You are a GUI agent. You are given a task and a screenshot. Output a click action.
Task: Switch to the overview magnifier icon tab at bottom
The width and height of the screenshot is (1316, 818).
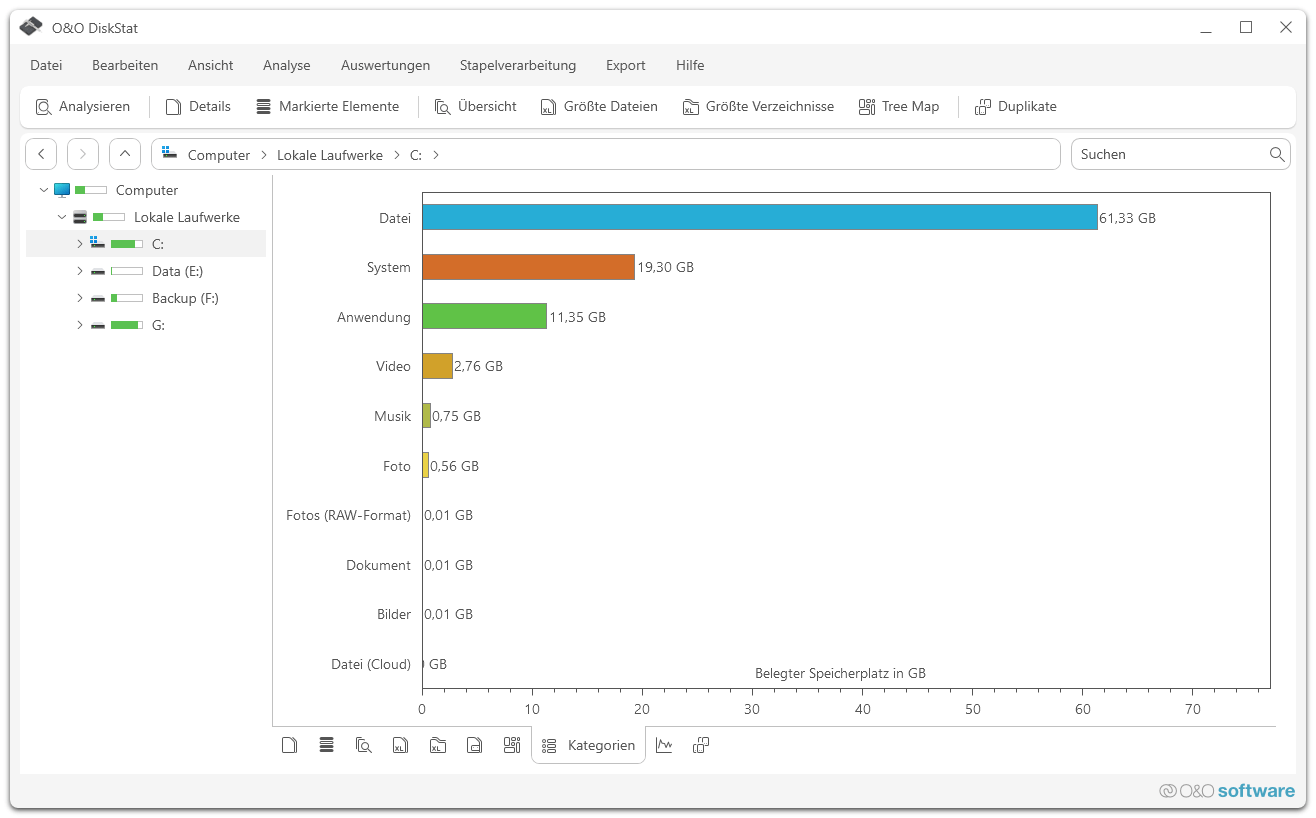point(364,745)
